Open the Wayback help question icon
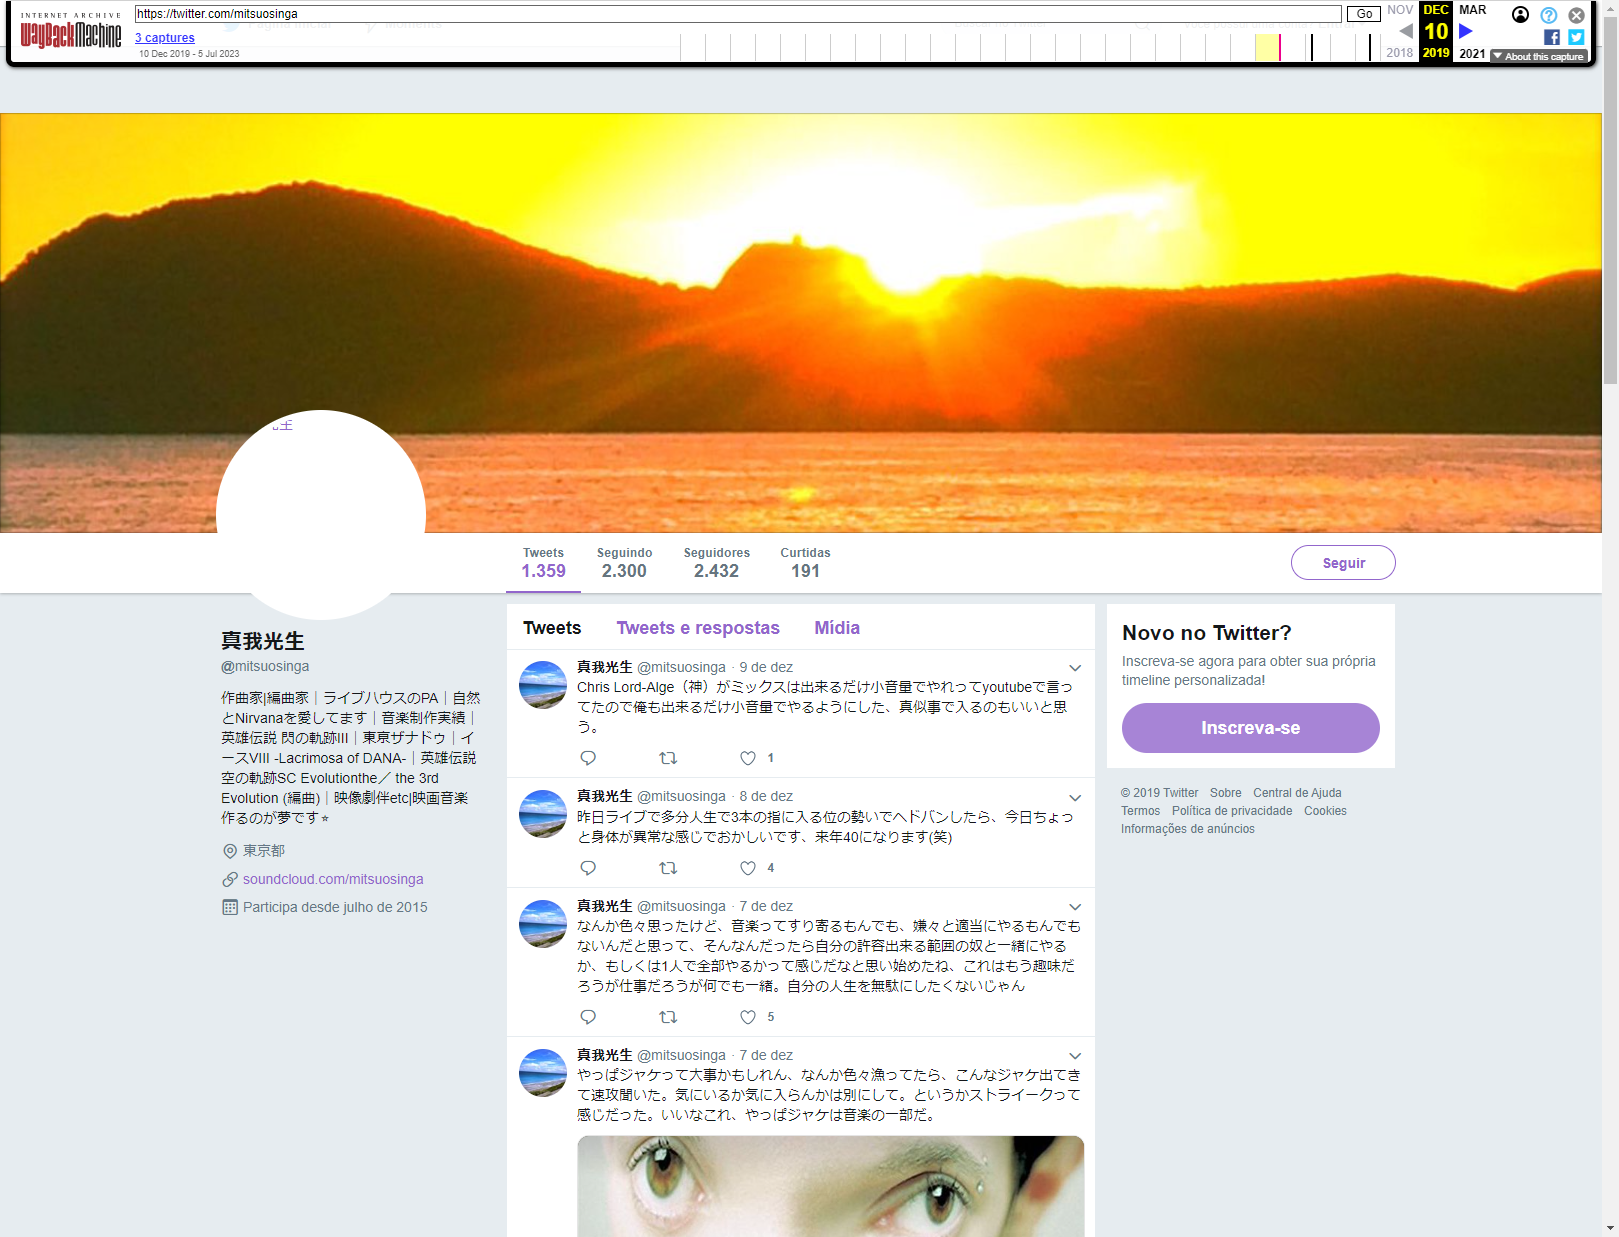1619x1237 pixels. click(1548, 15)
